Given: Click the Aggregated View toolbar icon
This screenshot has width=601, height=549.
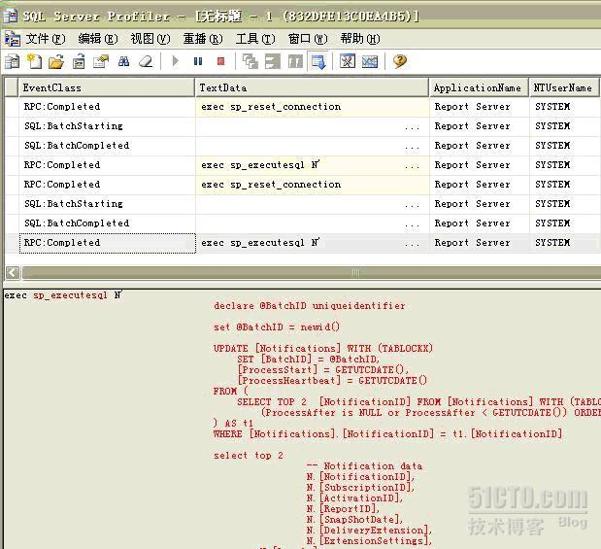Looking at the screenshot, I should 295,61.
